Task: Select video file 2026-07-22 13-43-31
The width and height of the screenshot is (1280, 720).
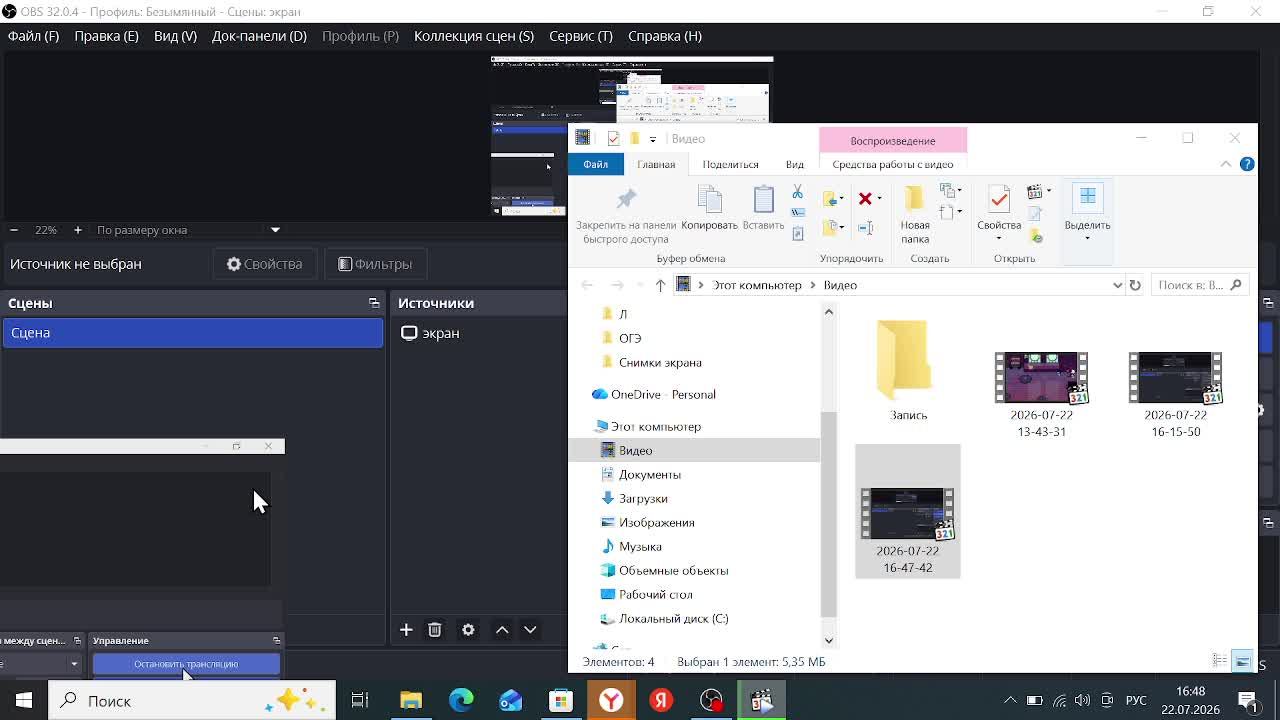Action: 1041,394
